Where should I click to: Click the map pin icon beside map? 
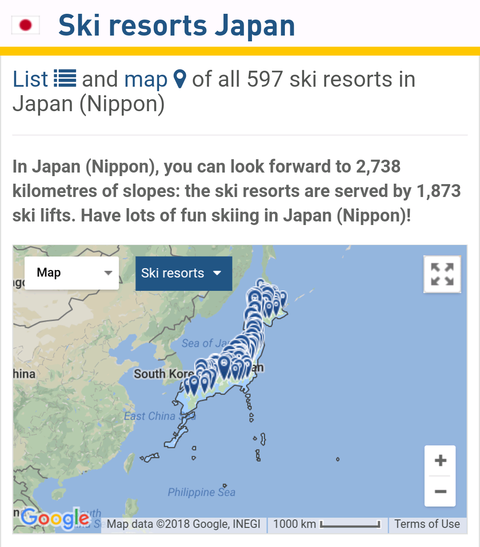coord(180,79)
